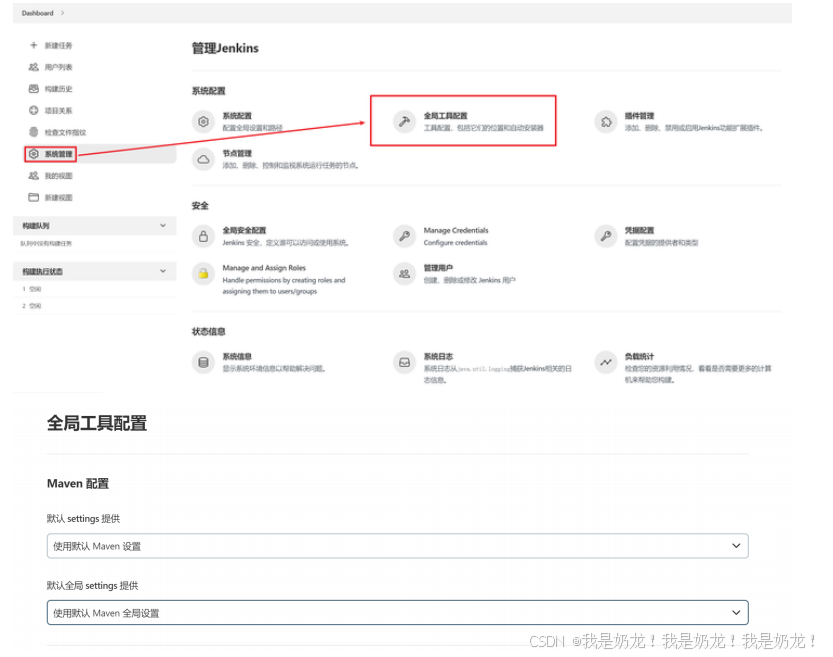Click the 管理Jenkins page heading
This screenshot has width=833, height=657.
[225, 48]
